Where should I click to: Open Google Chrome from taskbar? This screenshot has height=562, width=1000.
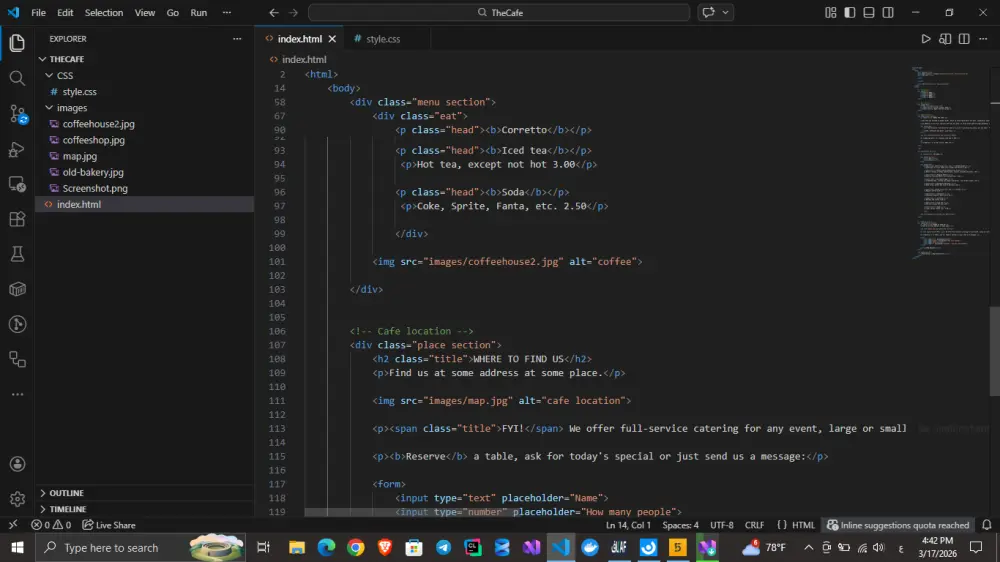coord(356,547)
